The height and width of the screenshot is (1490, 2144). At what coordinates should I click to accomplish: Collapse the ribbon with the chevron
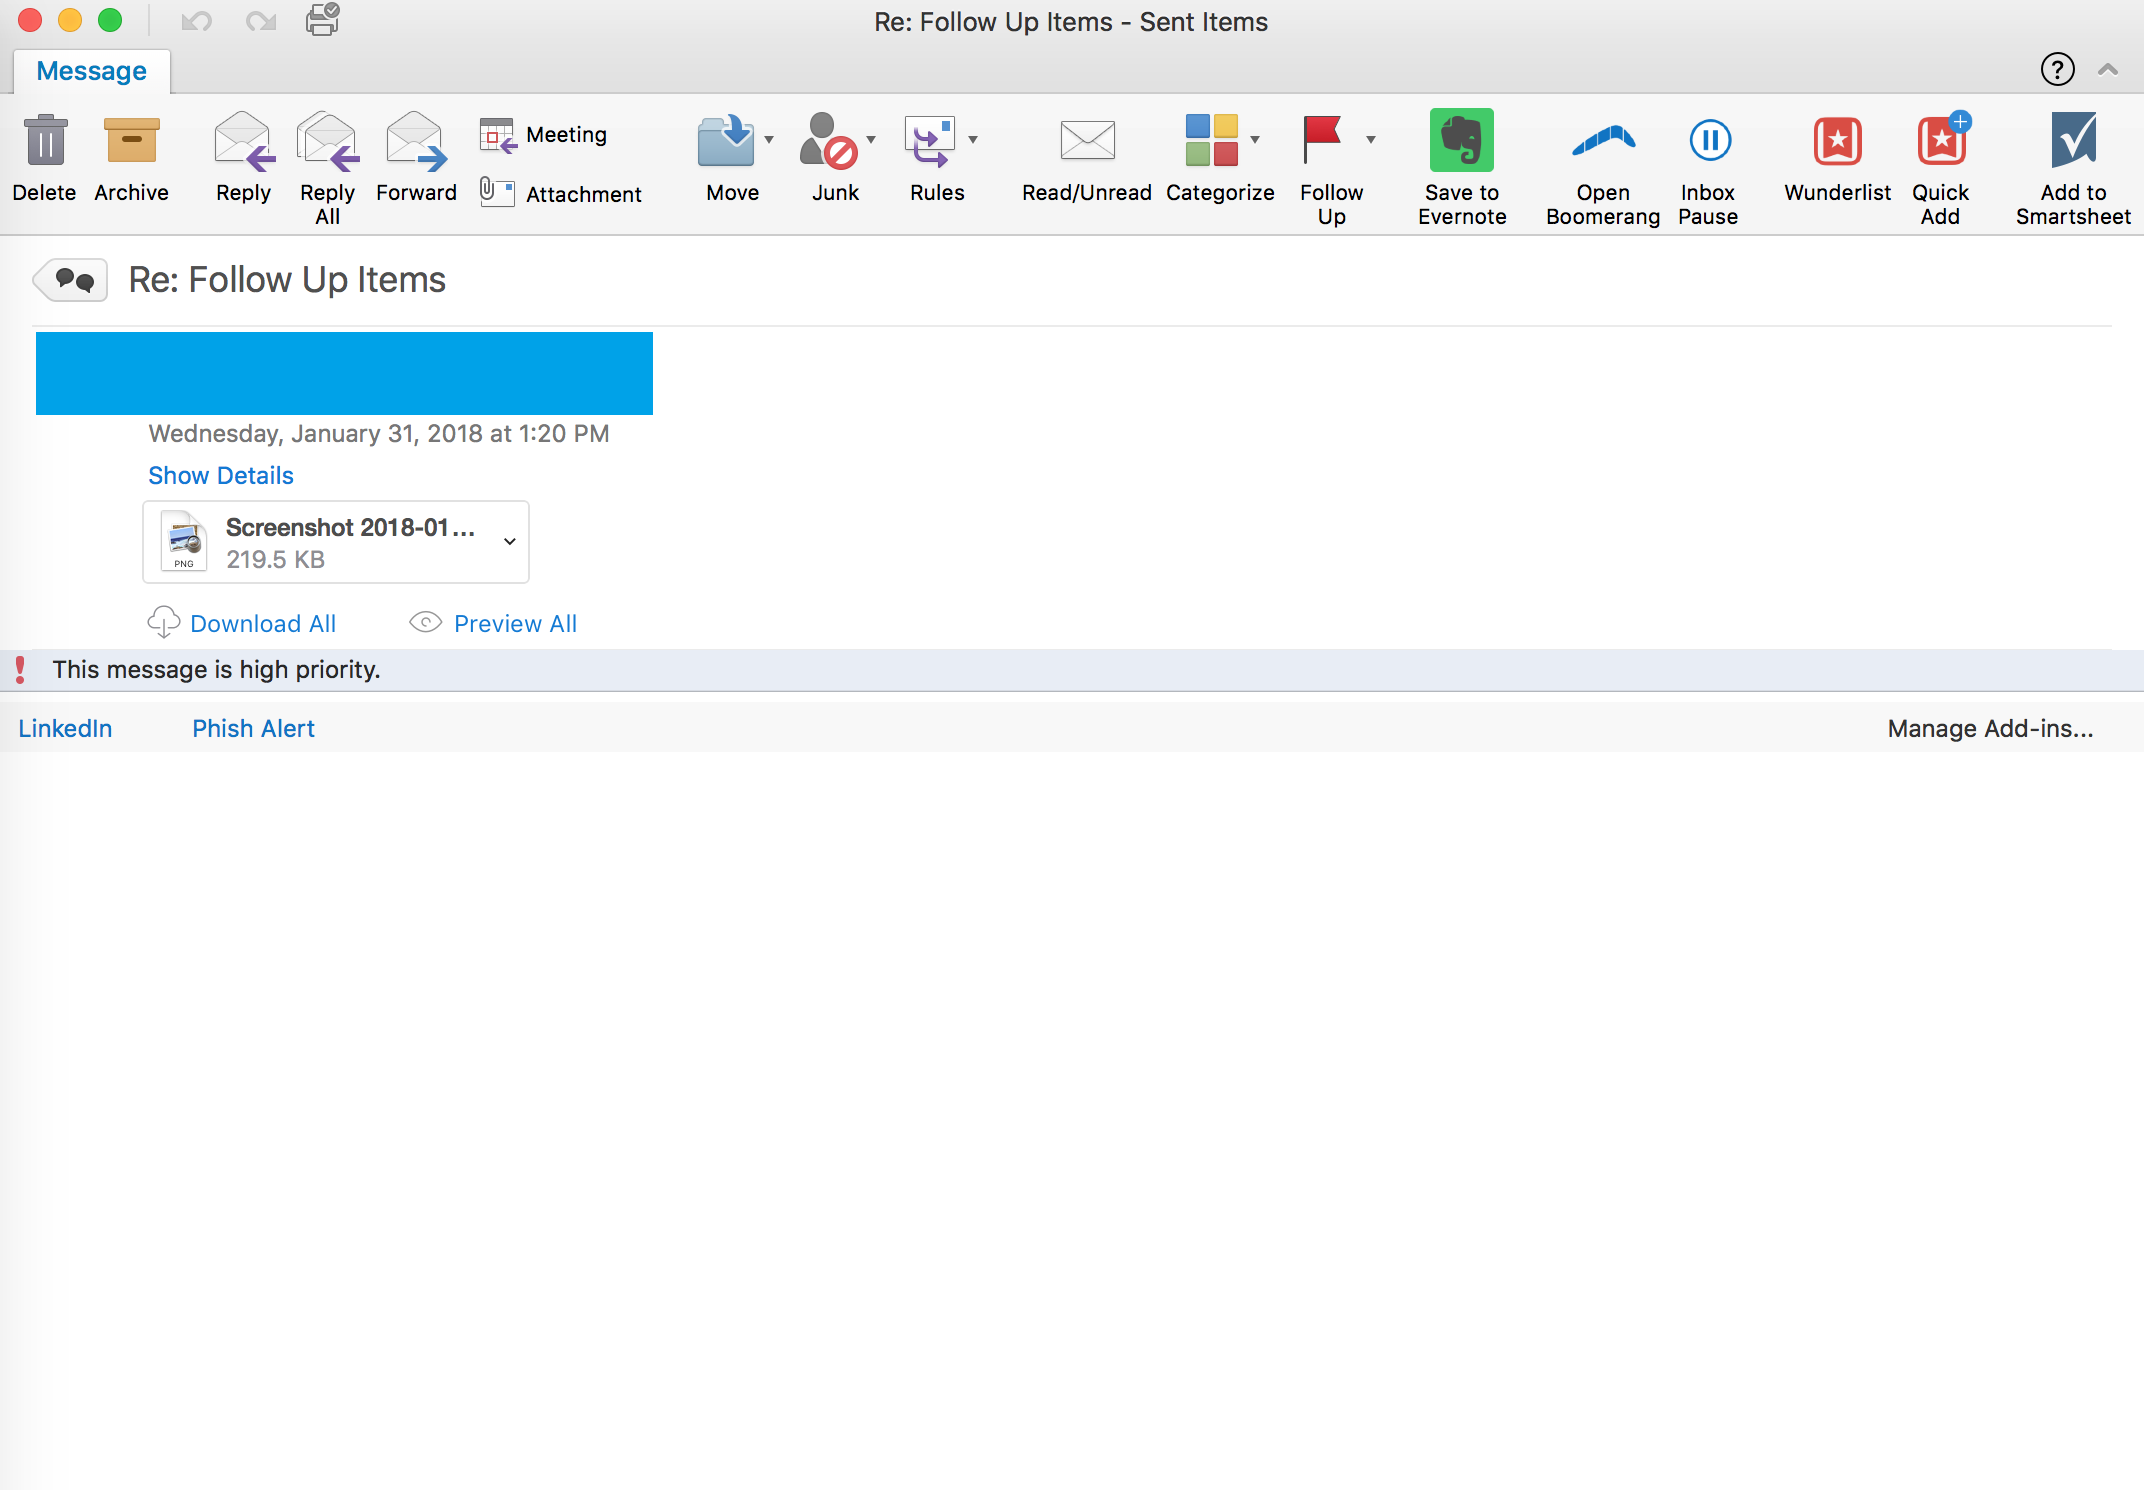(2108, 70)
